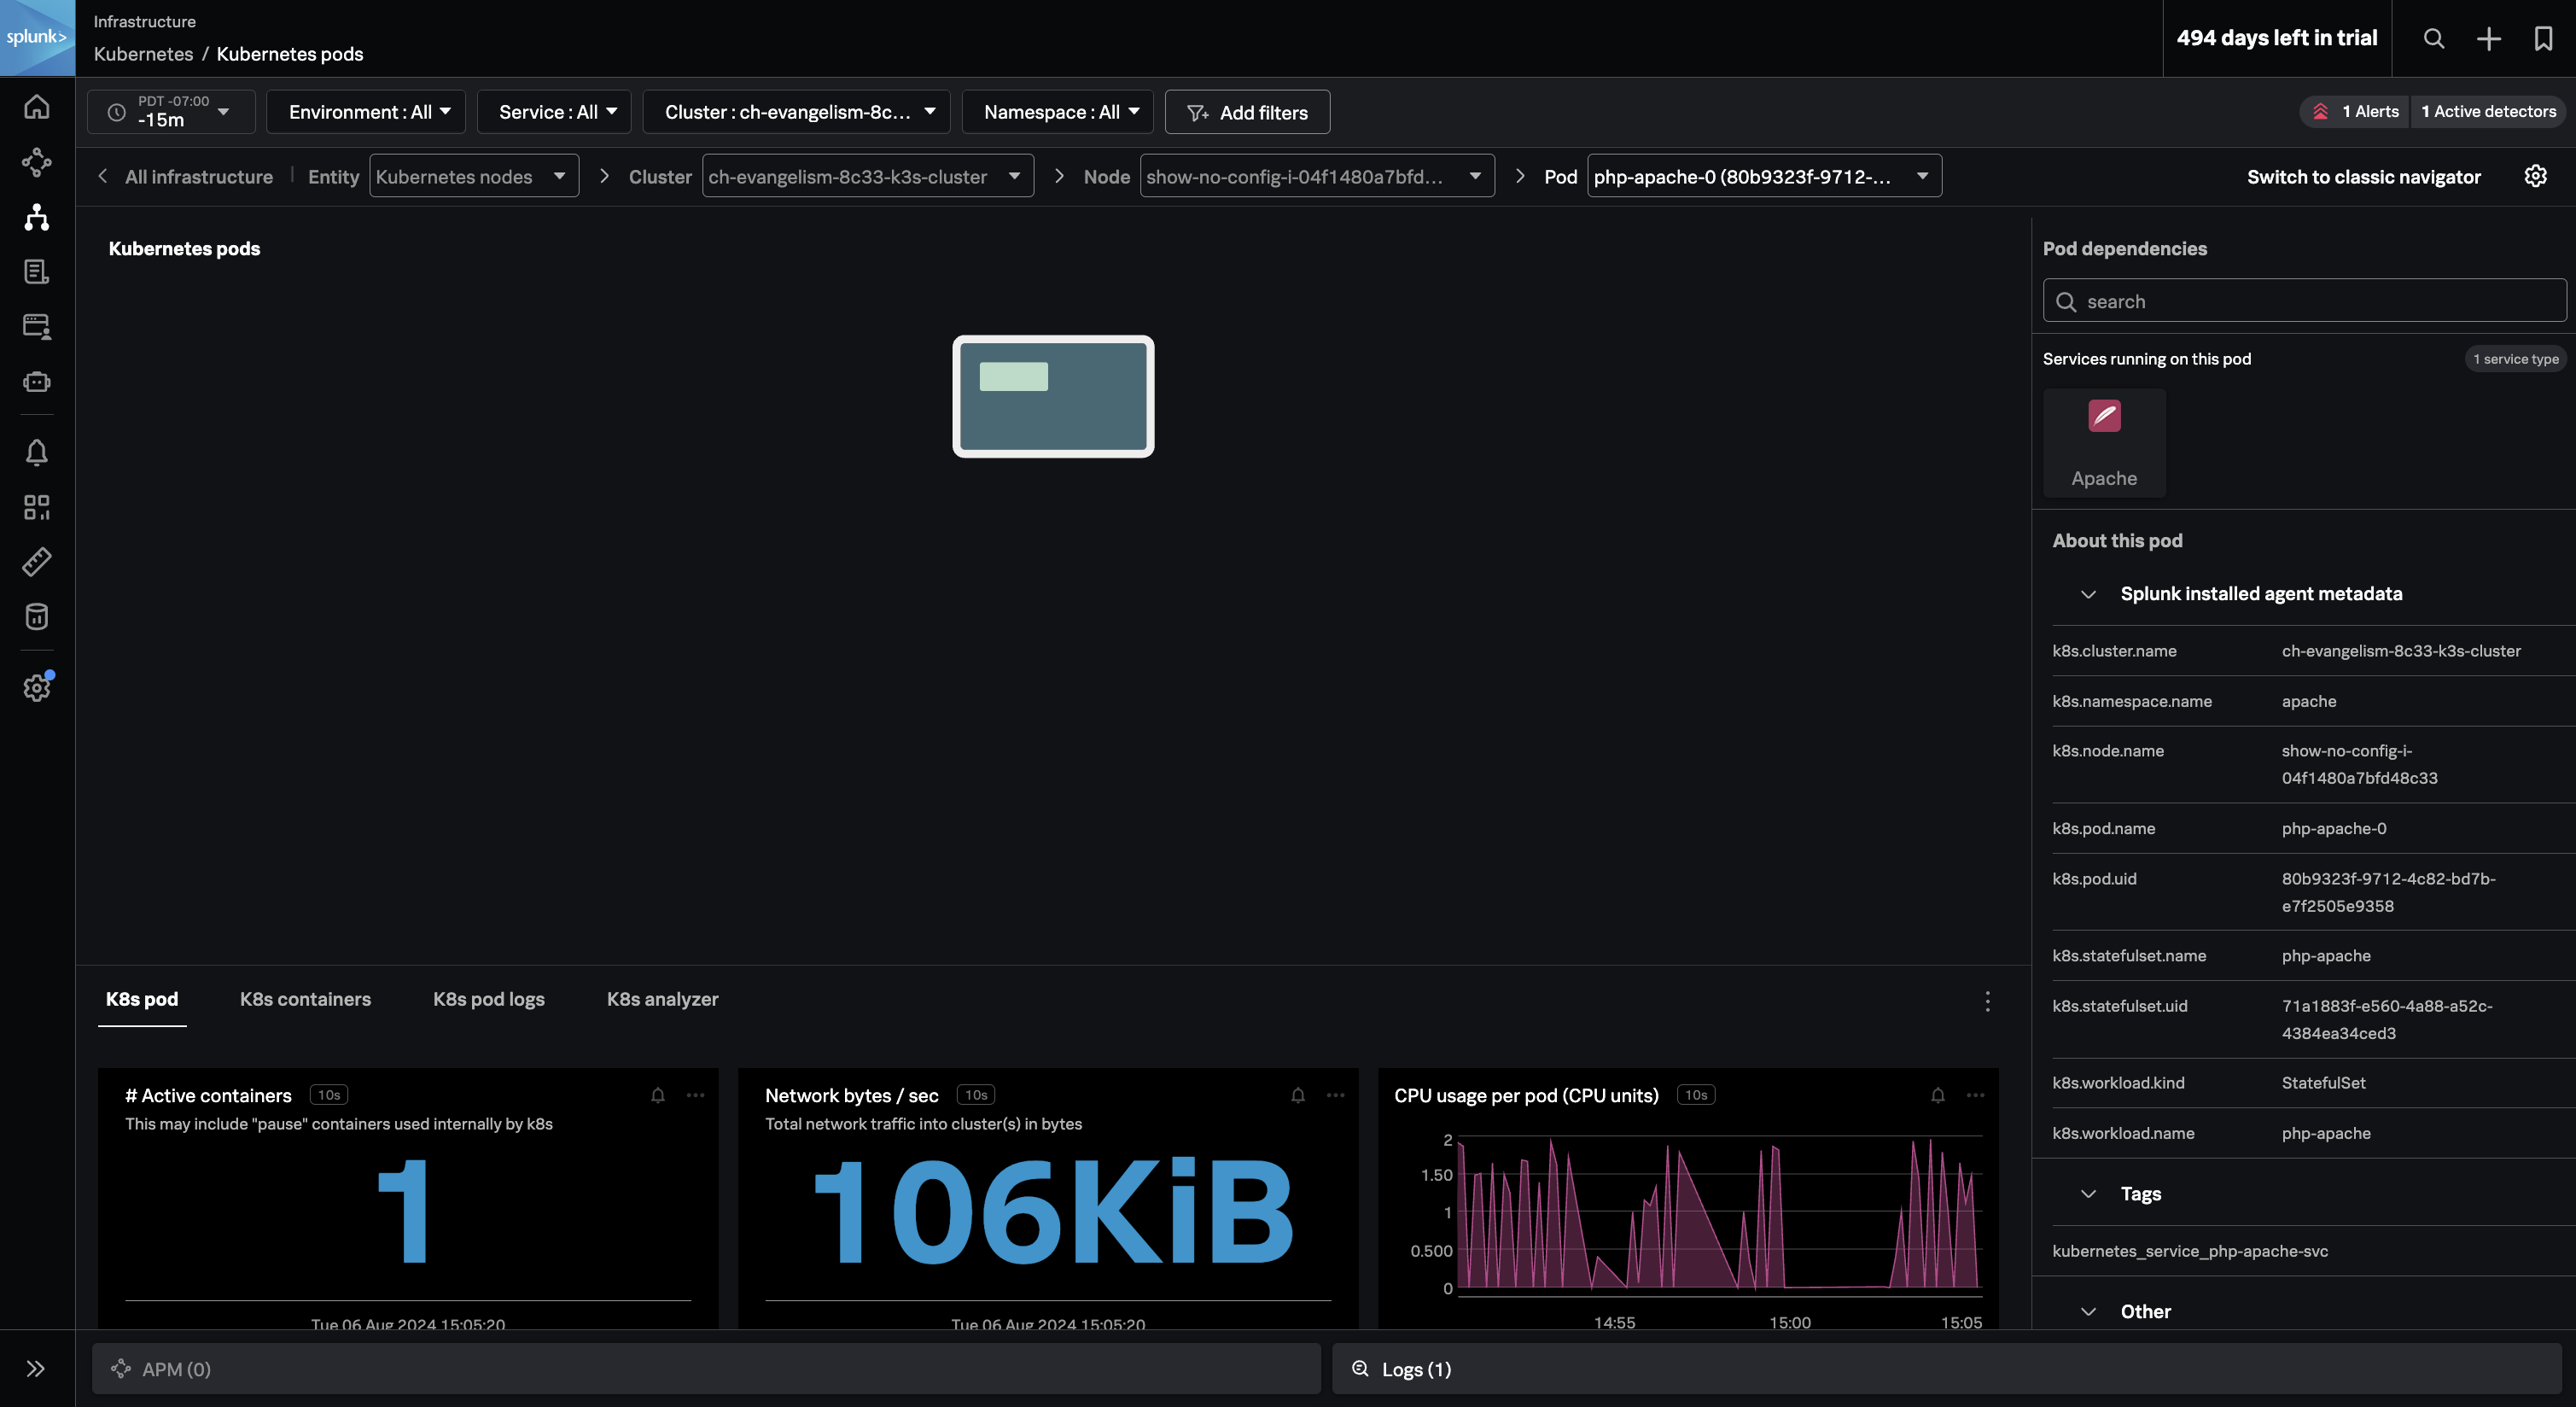Collapse the Splunk installed agent metadata section

point(2088,593)
